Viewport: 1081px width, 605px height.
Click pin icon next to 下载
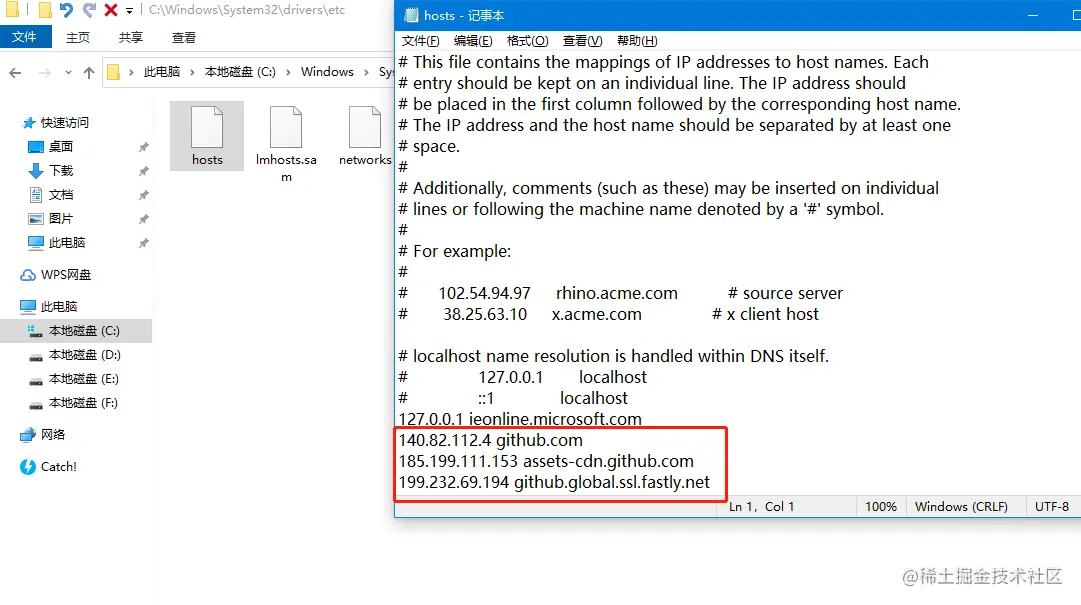(143, 171)
